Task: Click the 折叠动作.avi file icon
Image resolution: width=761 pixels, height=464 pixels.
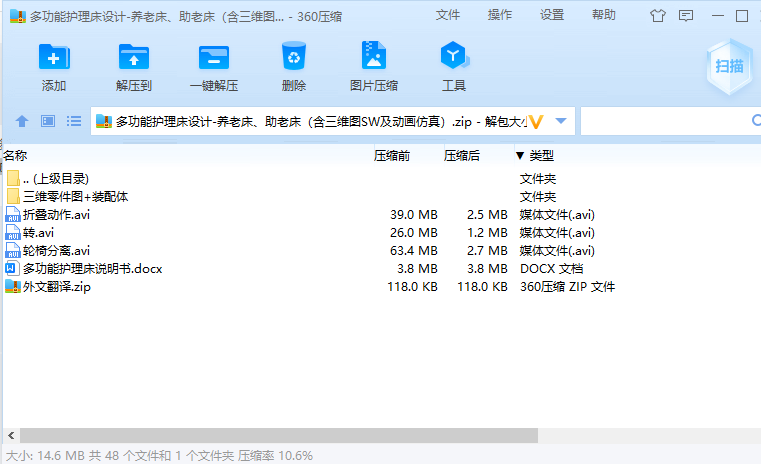Action: pos(13,215)
